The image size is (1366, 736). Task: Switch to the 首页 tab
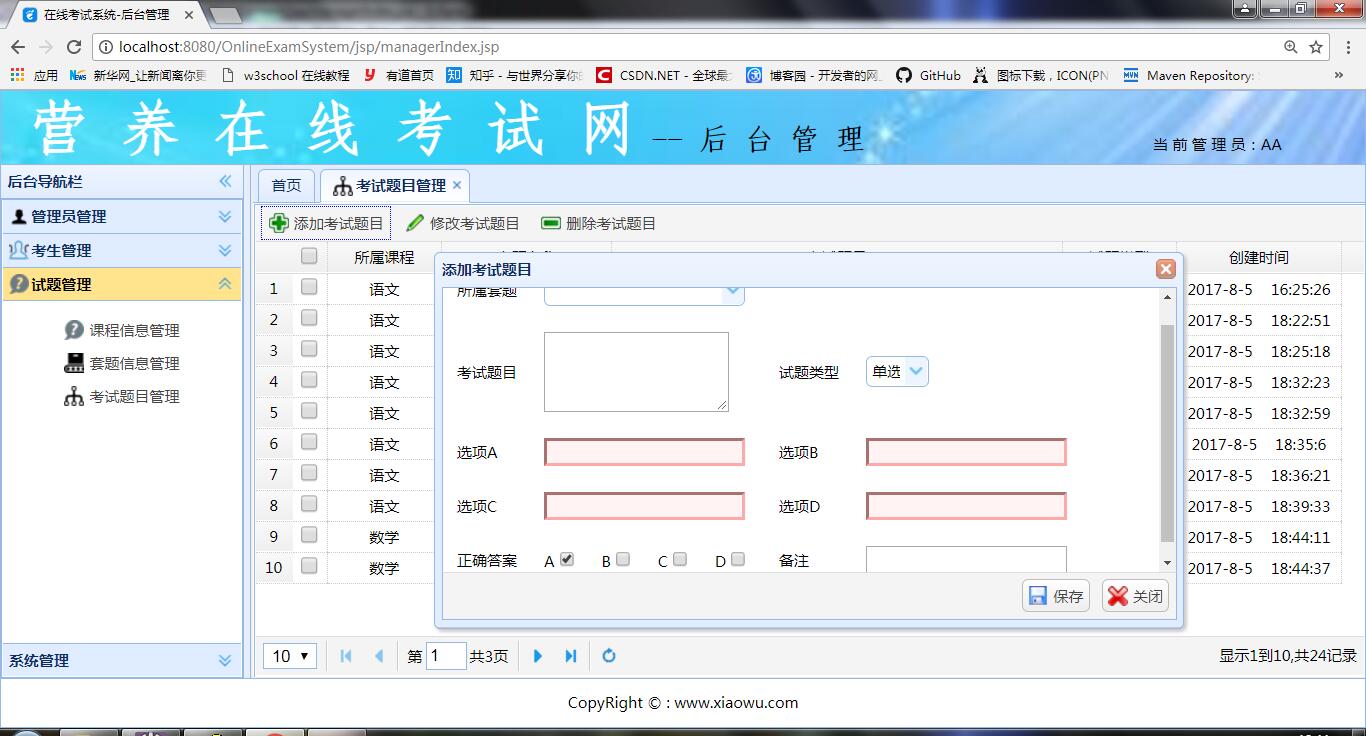(286, 186)
